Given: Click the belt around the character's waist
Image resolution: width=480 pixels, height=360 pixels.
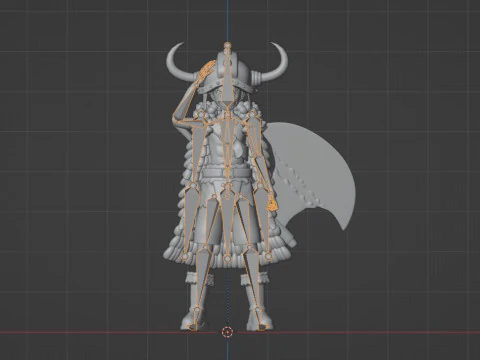Looking at the screenshot, I should (x=226, y=173).
